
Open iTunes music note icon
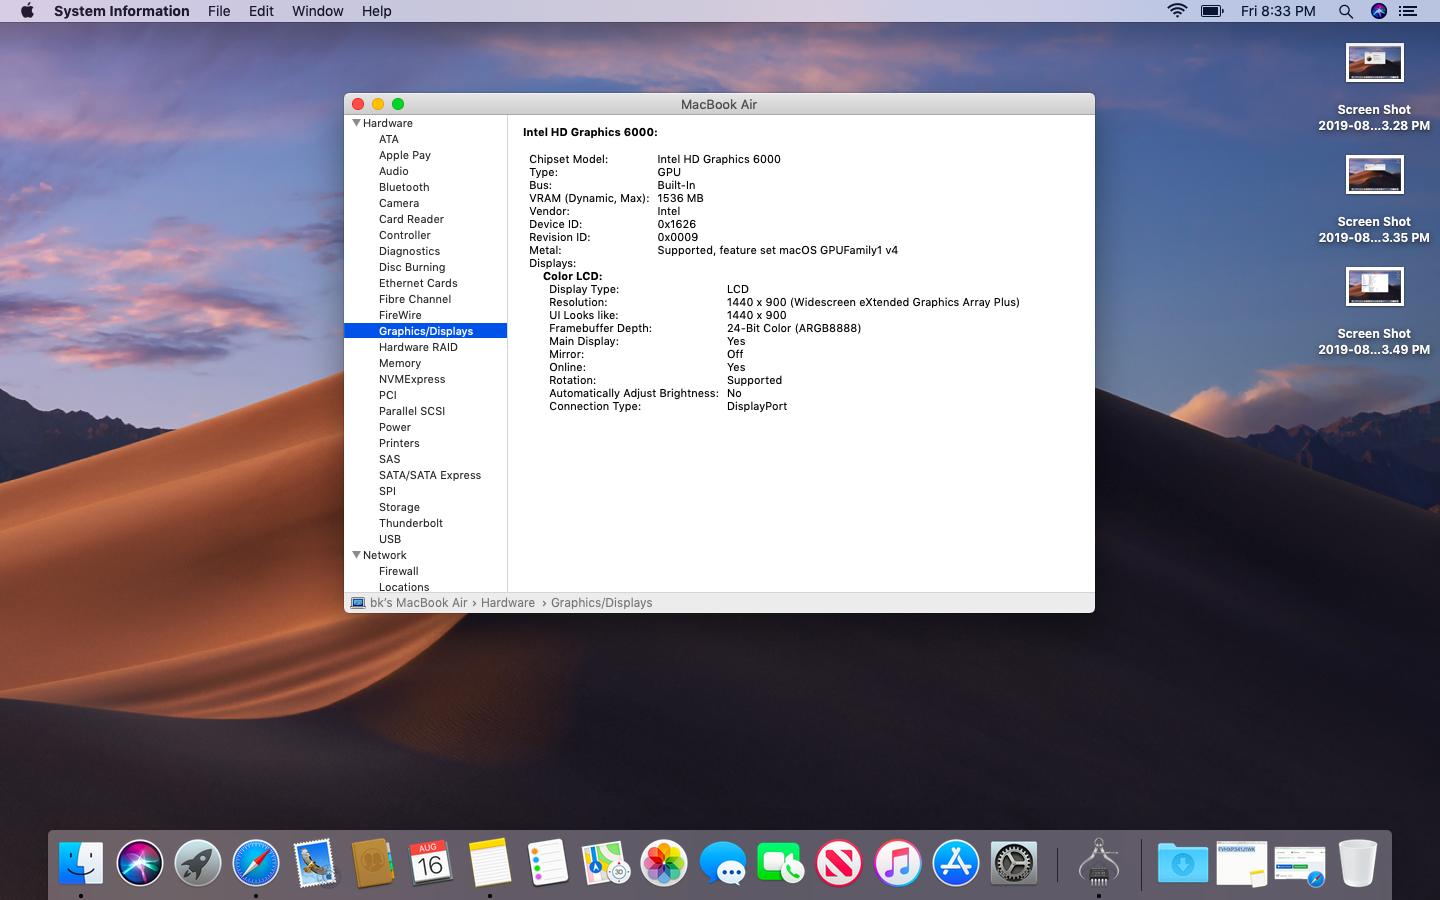coord(897,862)
